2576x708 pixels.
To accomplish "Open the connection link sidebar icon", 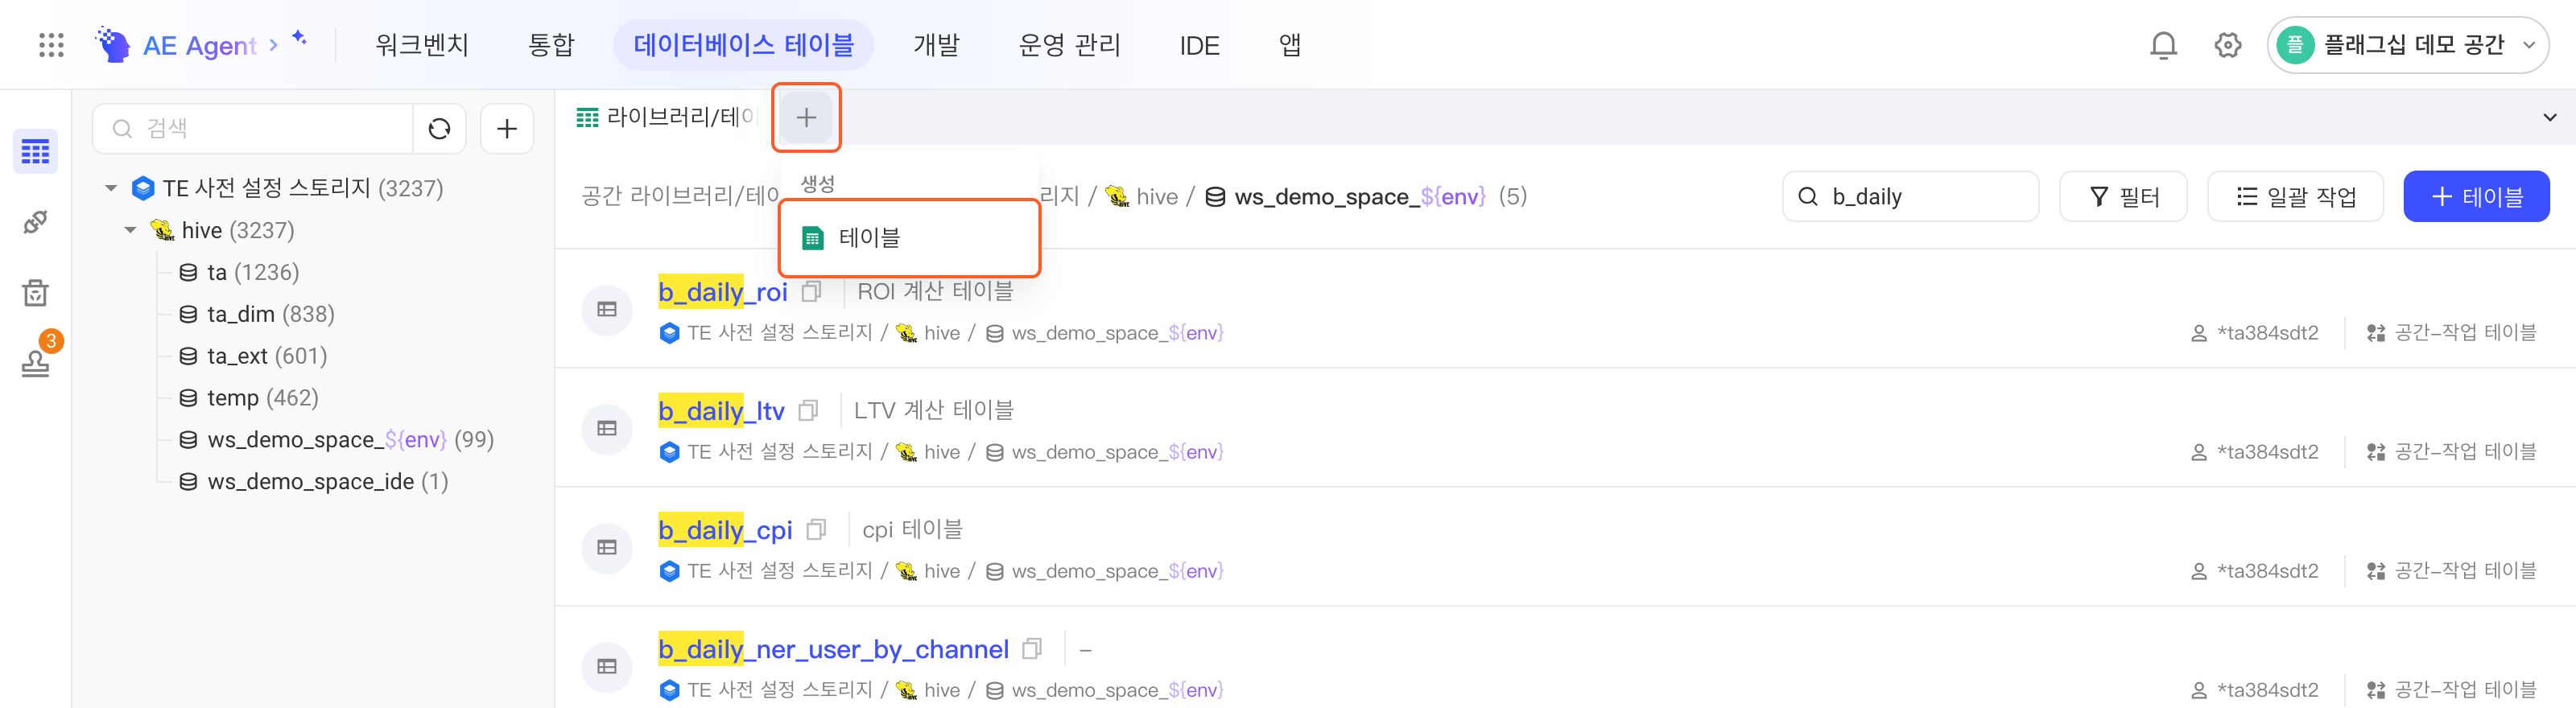I will [35, 222].
